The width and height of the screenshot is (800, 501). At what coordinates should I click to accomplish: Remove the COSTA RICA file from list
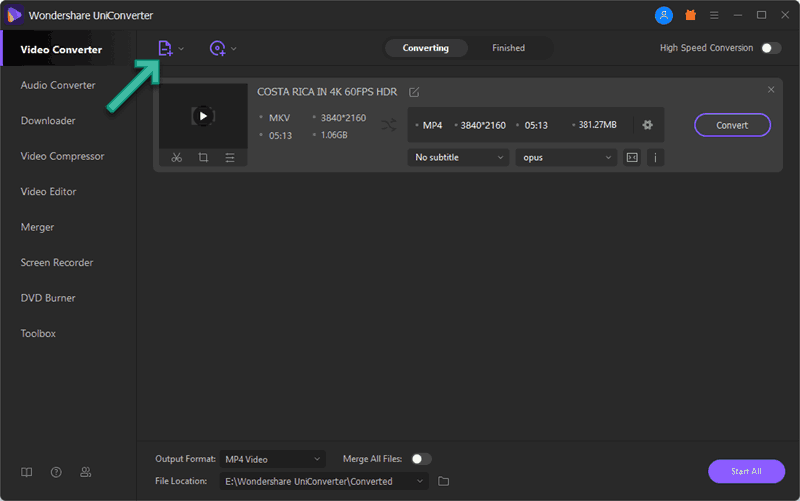tap(771, 90)
